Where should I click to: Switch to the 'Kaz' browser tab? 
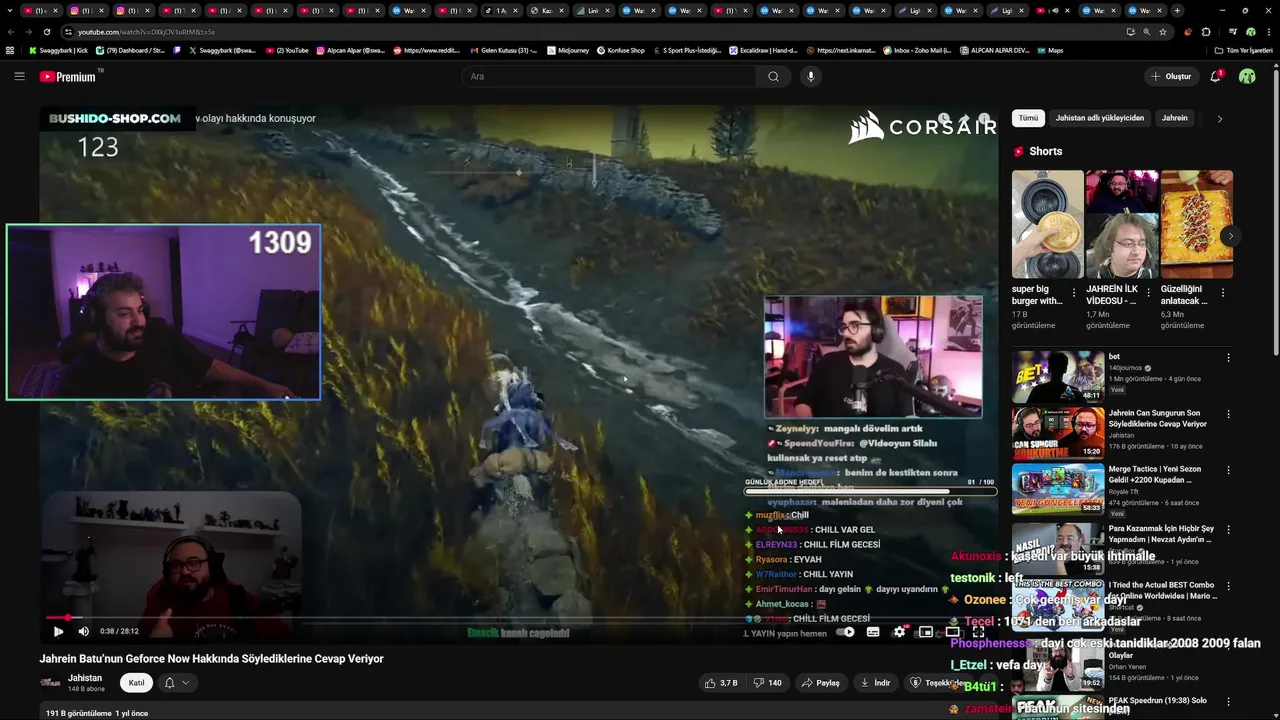pyautogui.click(x=547, y=11)
